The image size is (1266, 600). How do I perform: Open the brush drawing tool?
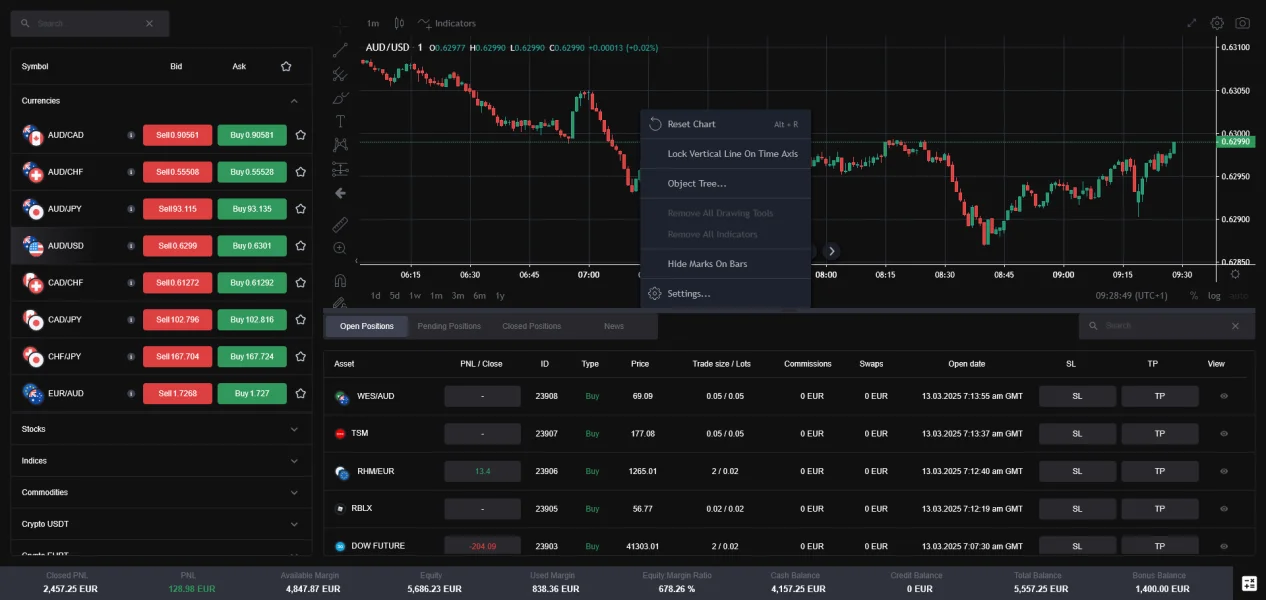[x=340, y=97]
